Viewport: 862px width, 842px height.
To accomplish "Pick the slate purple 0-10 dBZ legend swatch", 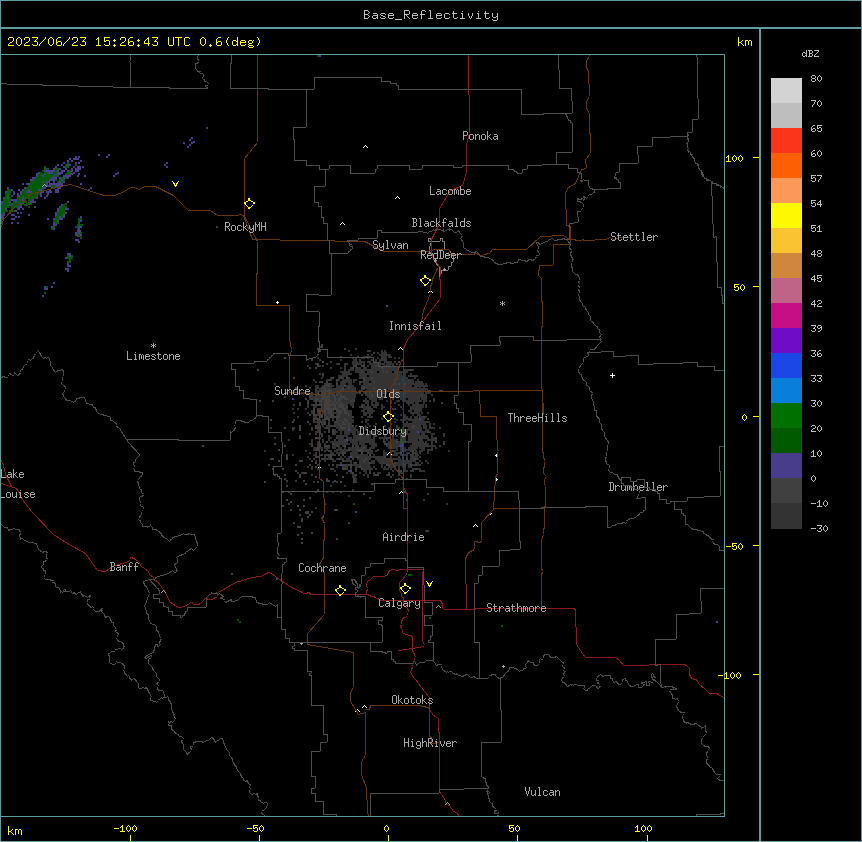I will (x=786, y=466).
